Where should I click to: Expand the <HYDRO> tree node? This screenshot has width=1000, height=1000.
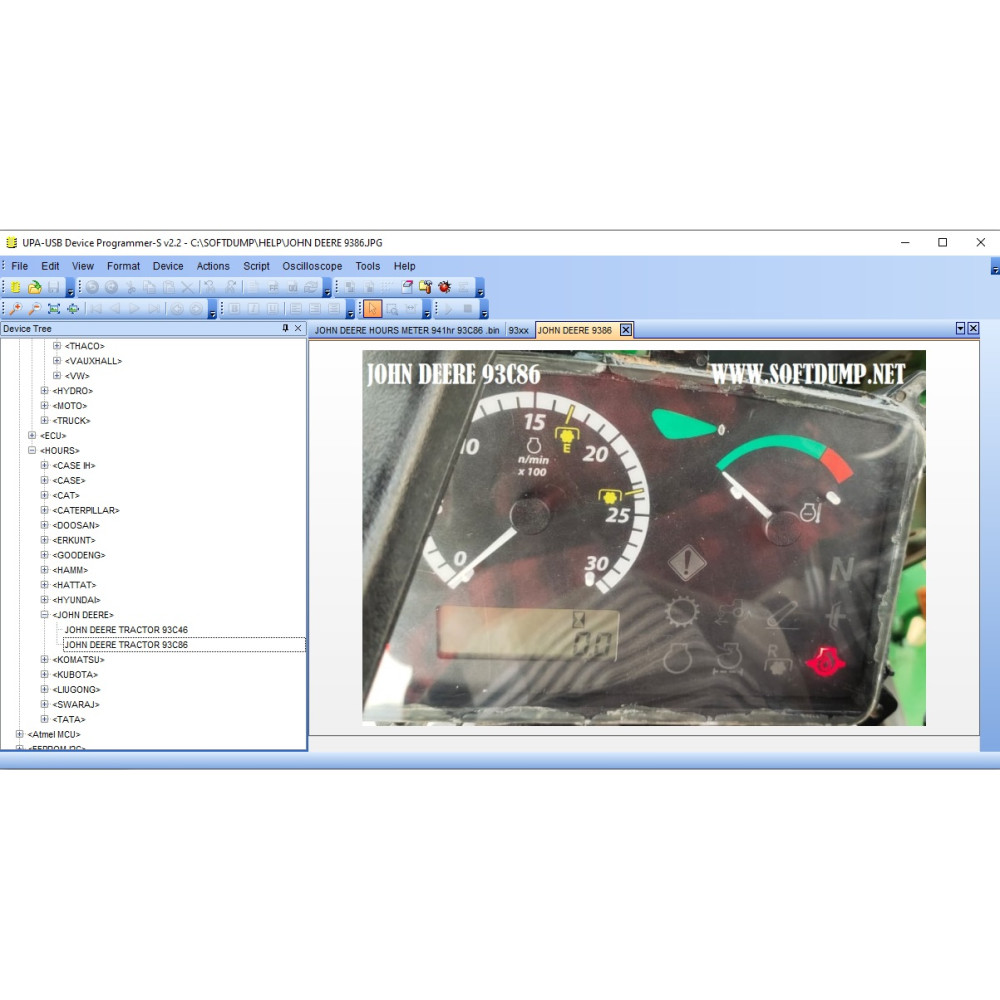coord(44,390)
